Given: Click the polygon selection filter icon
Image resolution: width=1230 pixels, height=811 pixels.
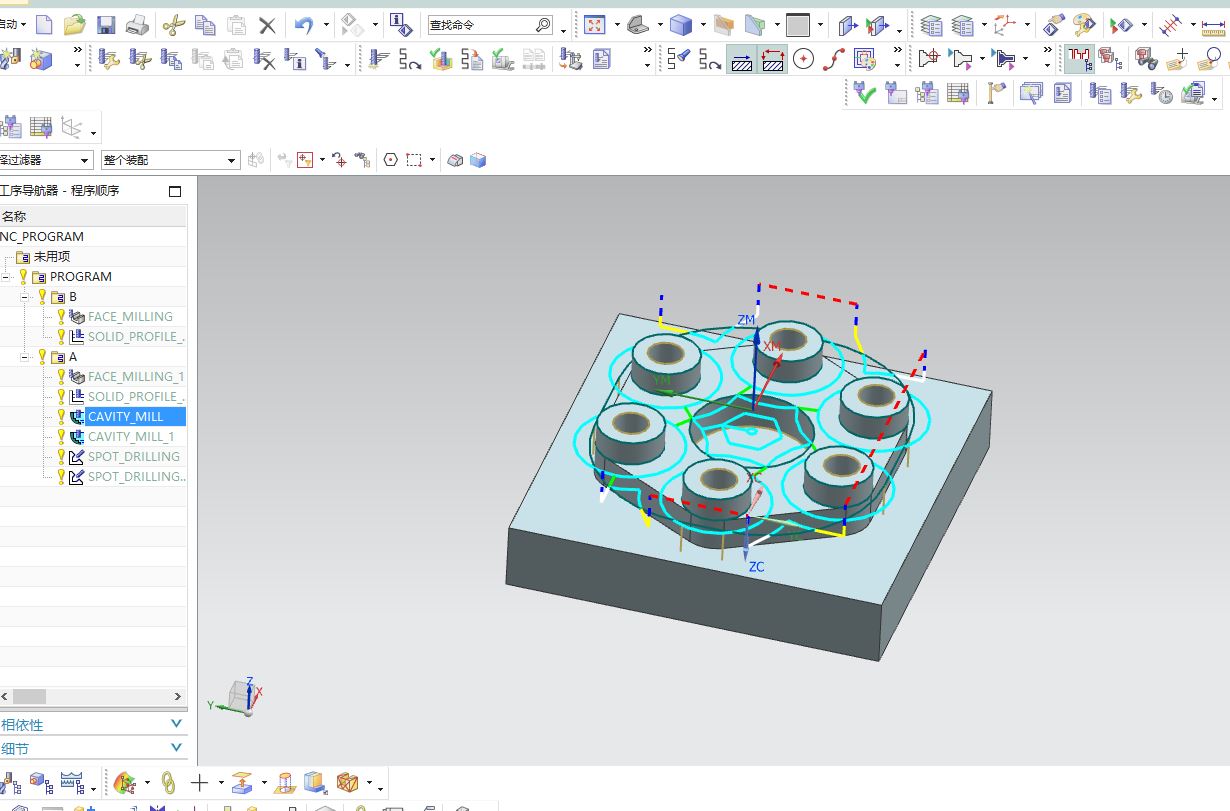Looking at the screenshot, I should pos(390,160).
